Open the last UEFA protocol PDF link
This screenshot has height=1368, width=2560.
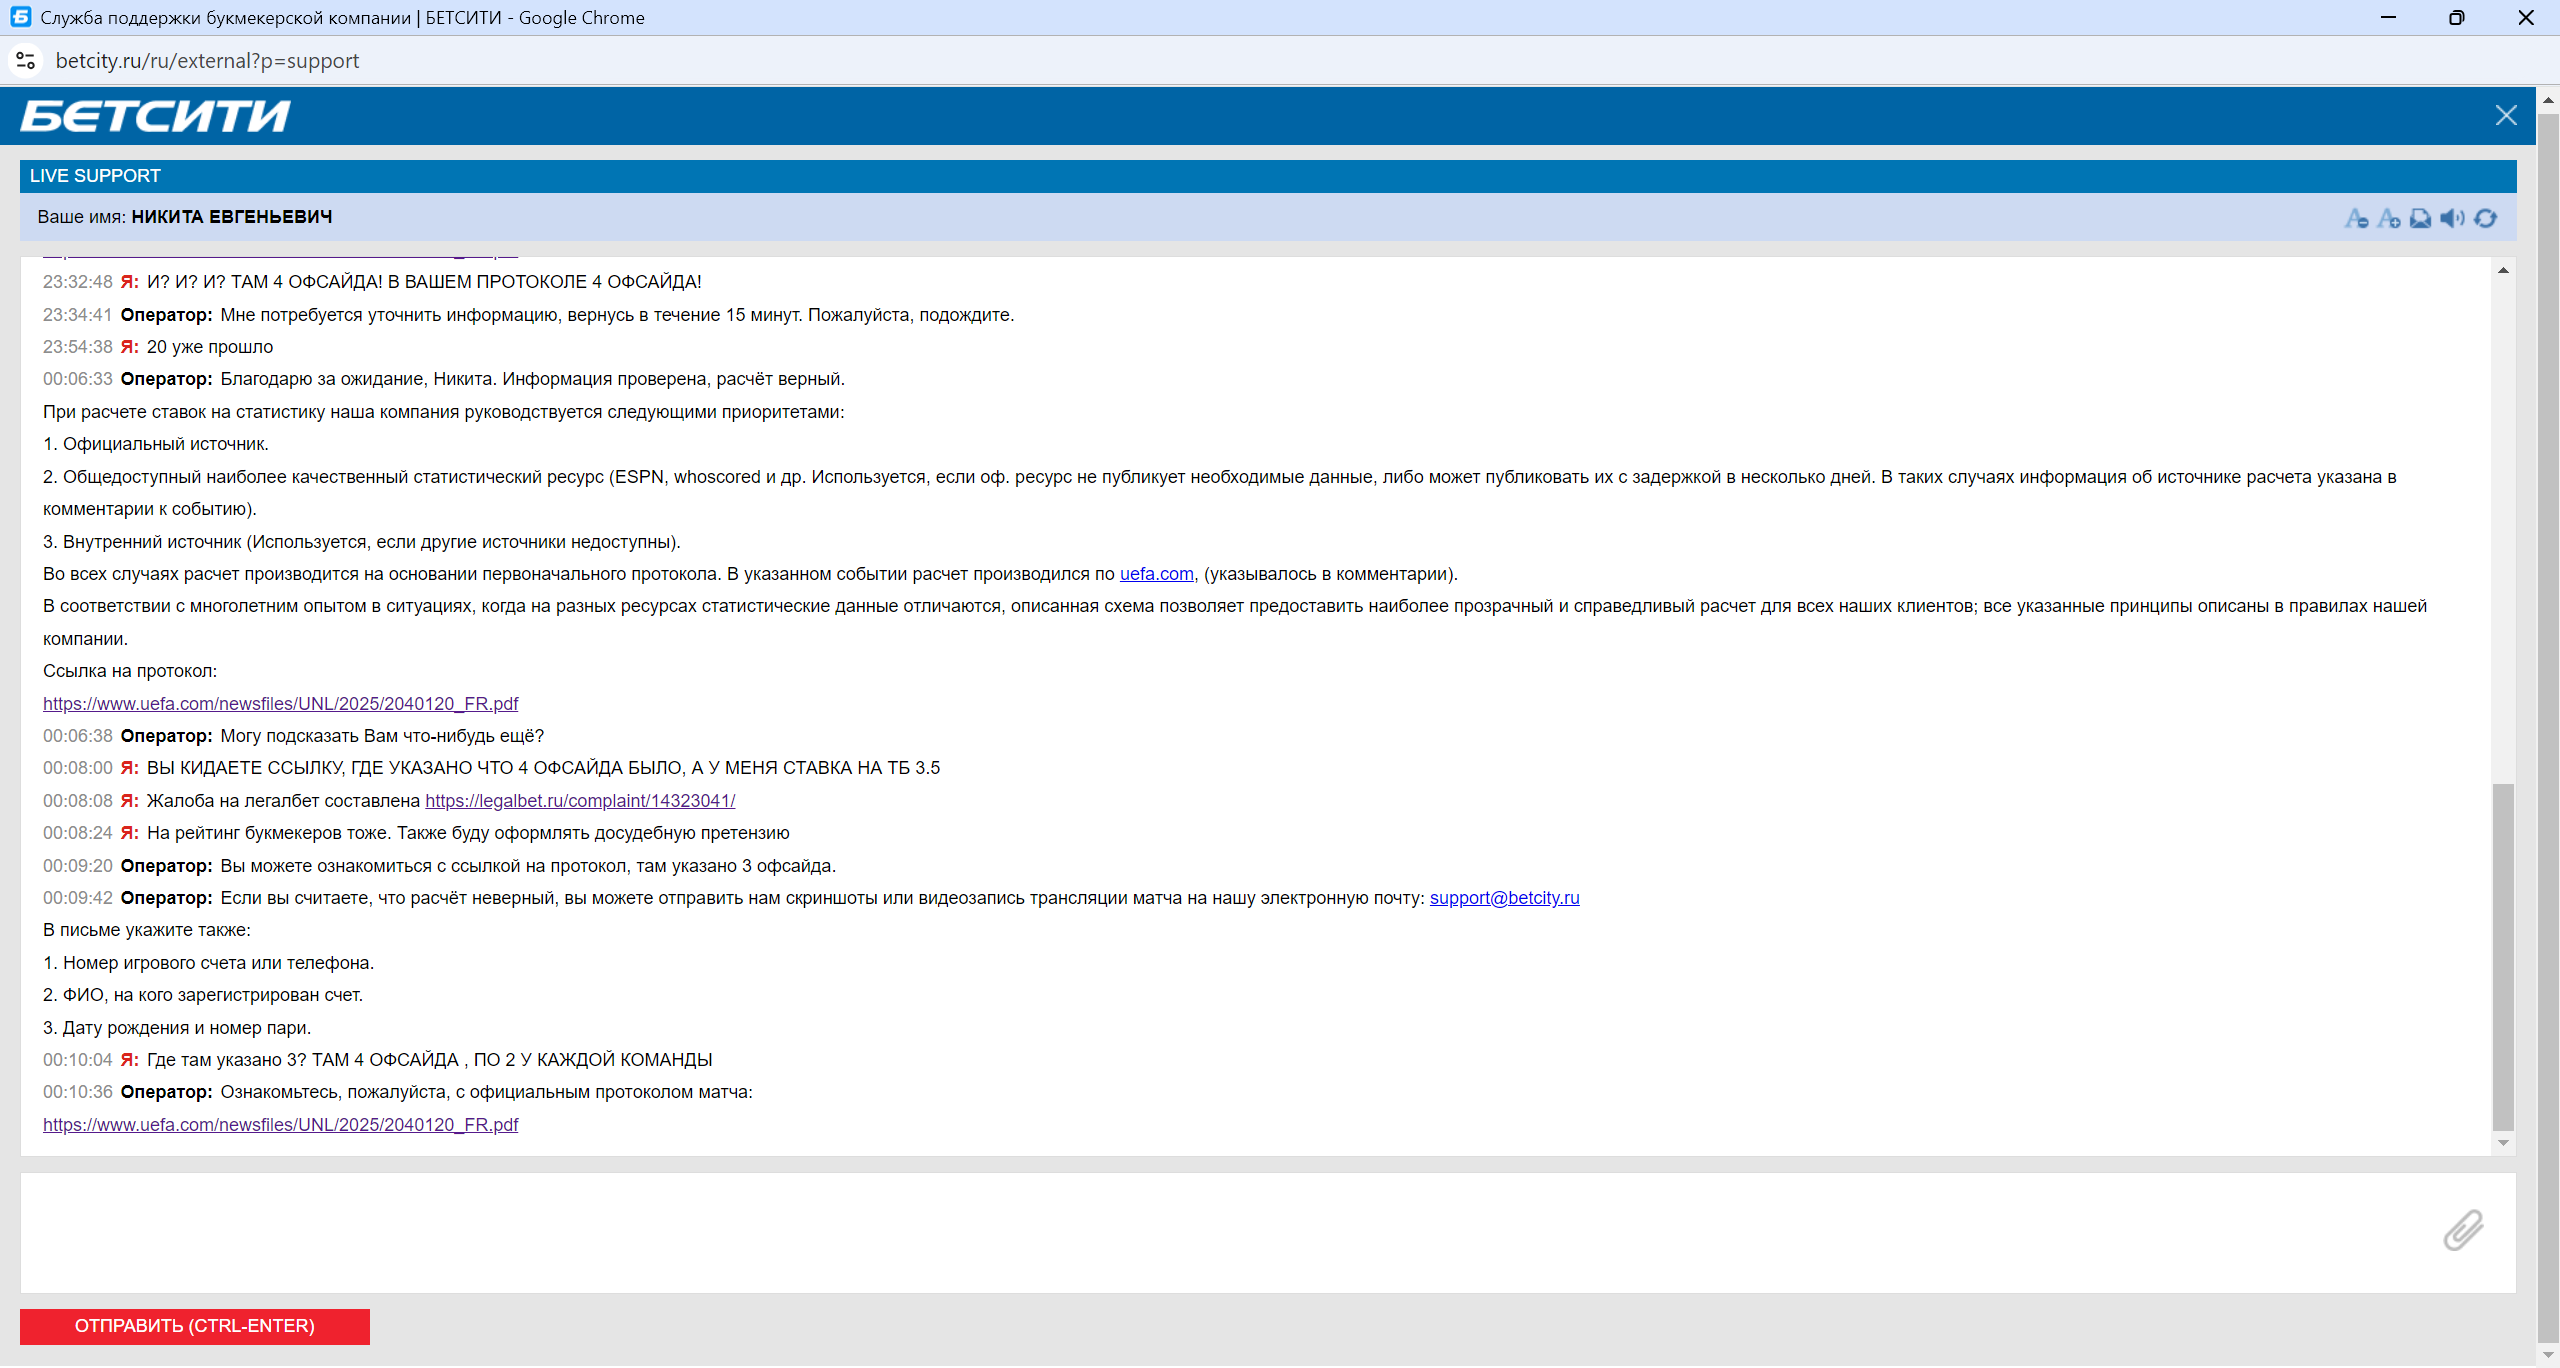tap(280, 1125)
